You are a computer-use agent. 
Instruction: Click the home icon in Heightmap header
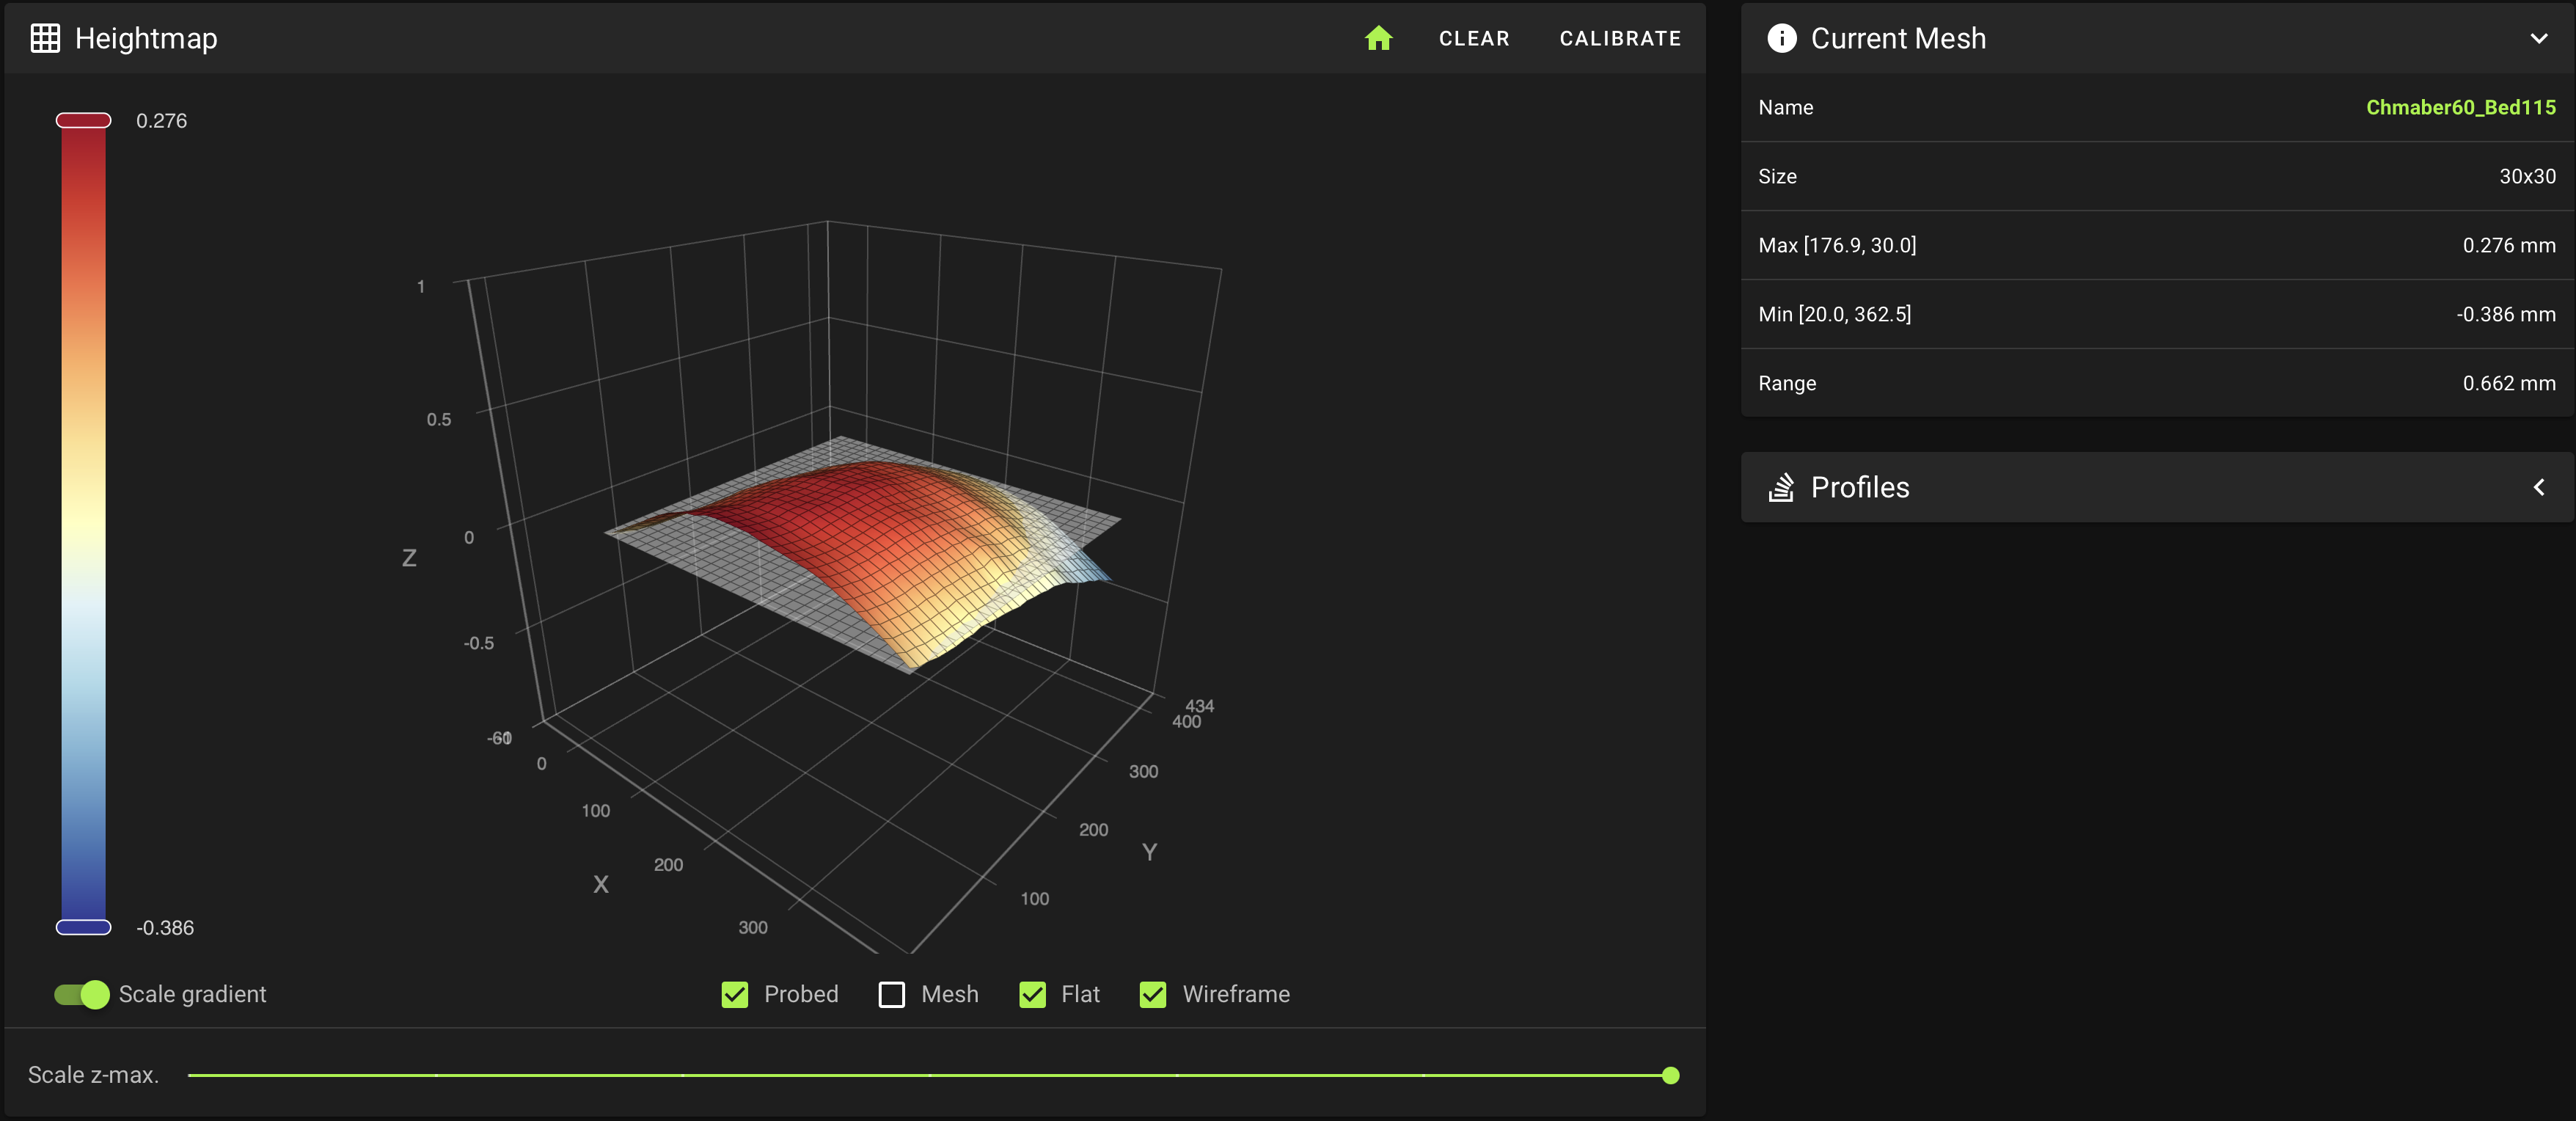click(1378, 38)
